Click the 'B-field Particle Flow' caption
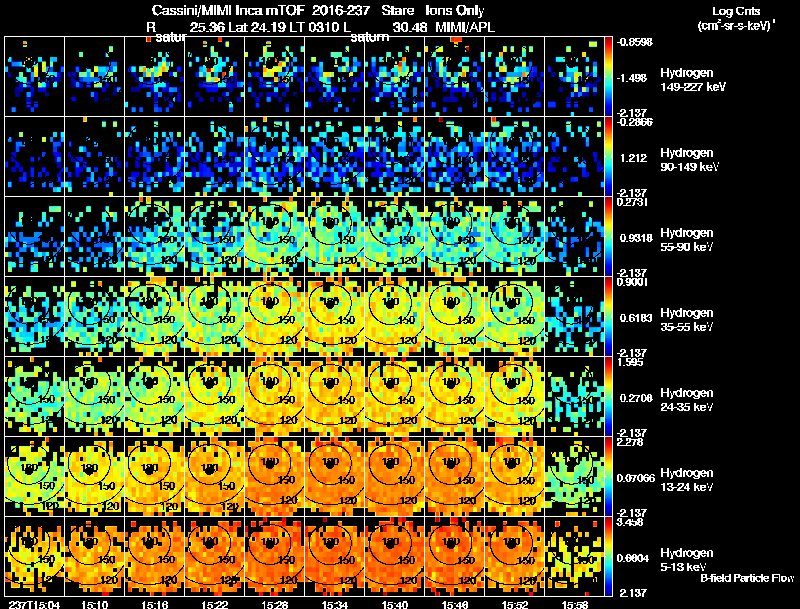Screen dimensions: 800x609 (747, 578)
